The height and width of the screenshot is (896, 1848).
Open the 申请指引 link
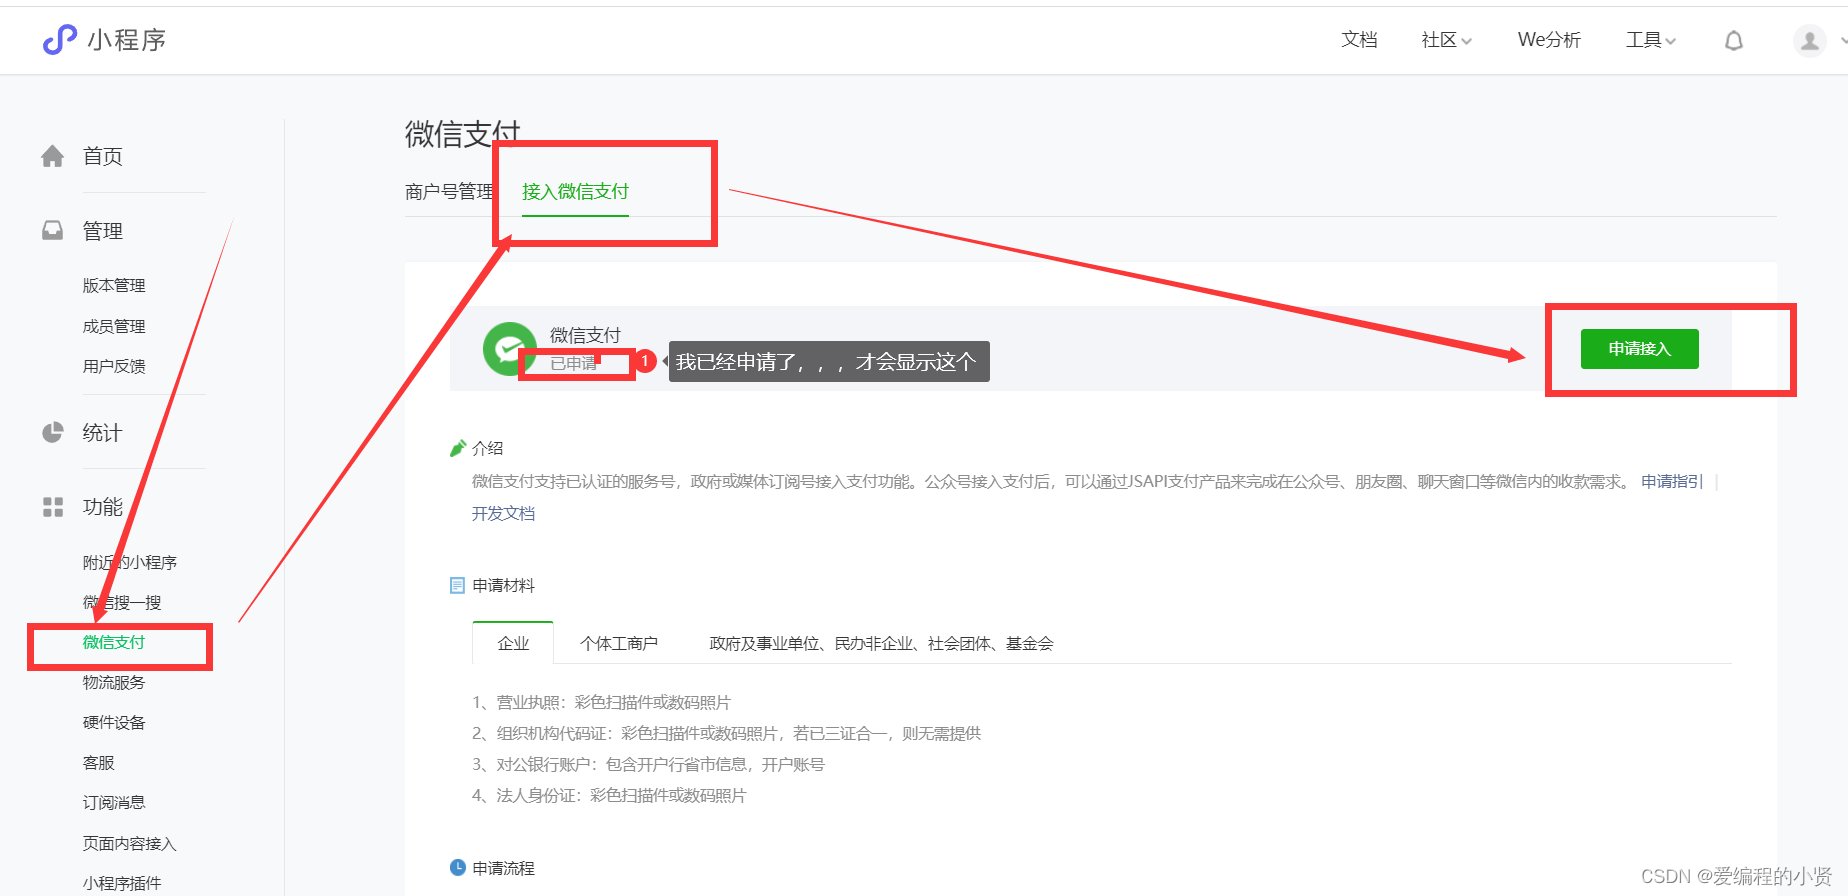point(1672,481)
